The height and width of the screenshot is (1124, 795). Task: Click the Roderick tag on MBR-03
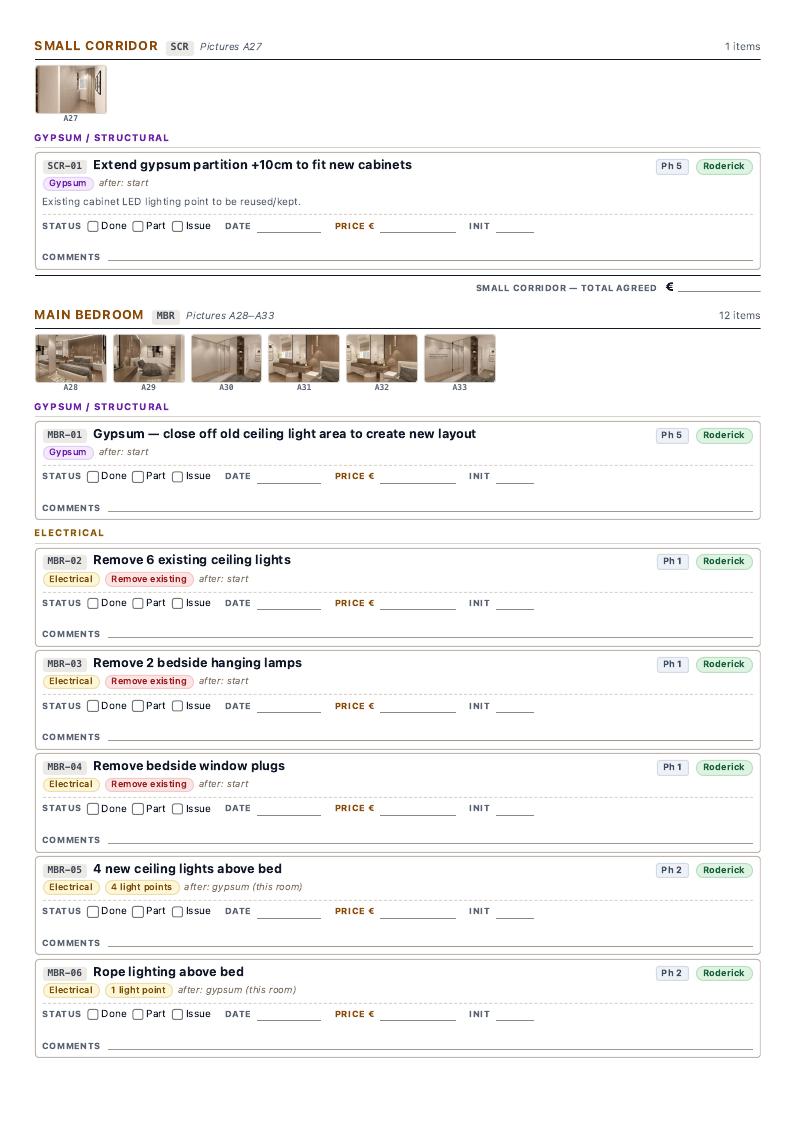pyautogui.click(x=724, y=665)
